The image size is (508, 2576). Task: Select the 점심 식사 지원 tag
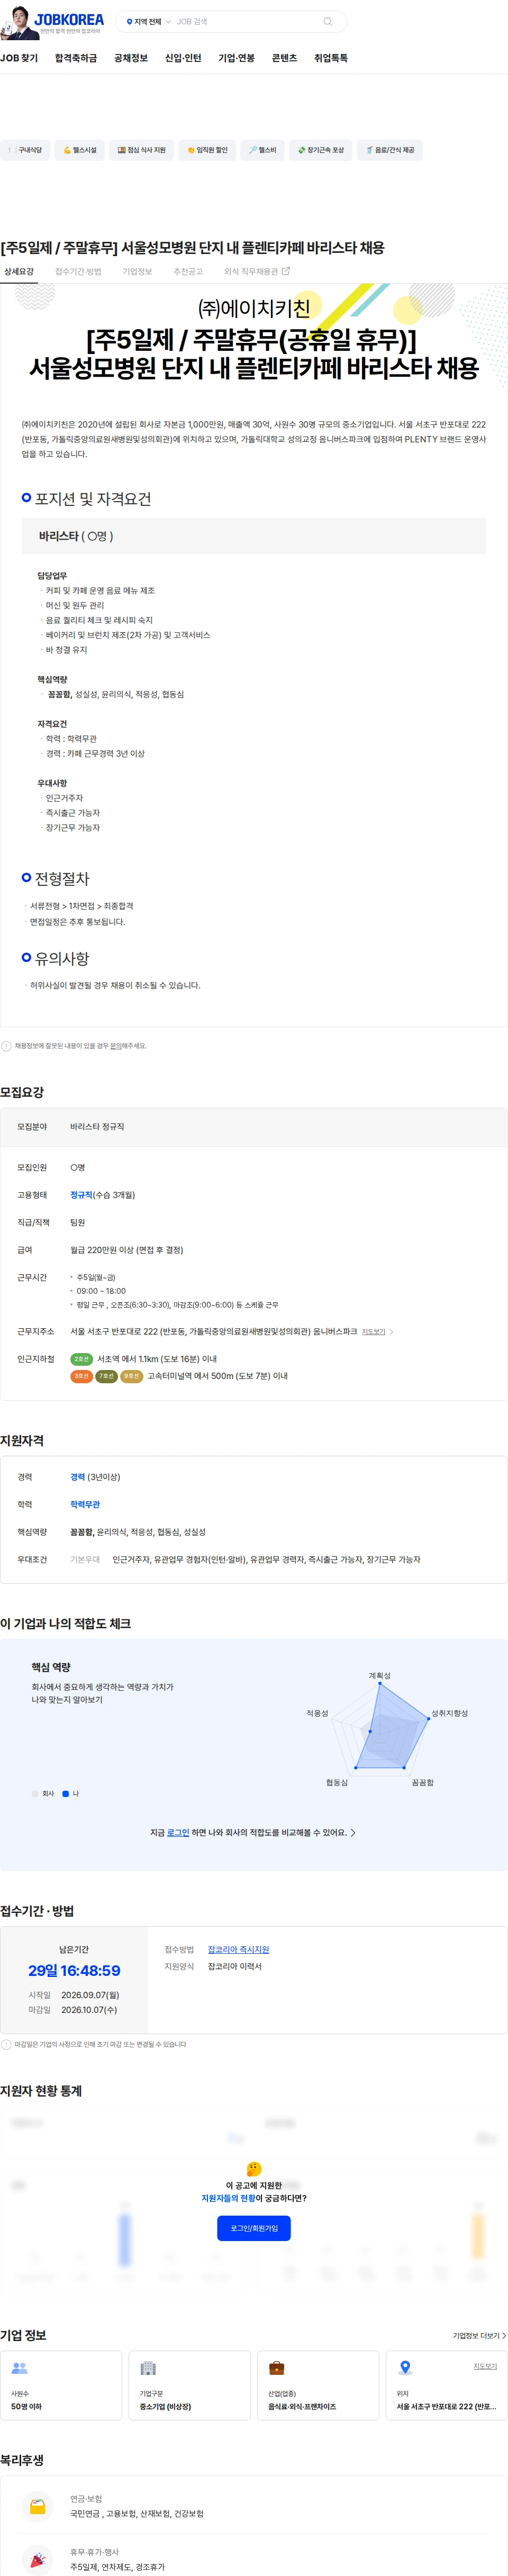(141, 150)
